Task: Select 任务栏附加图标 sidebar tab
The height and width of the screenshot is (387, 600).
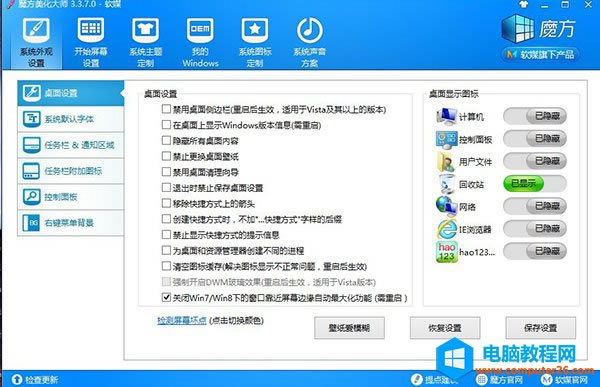Action: [71, 171]
